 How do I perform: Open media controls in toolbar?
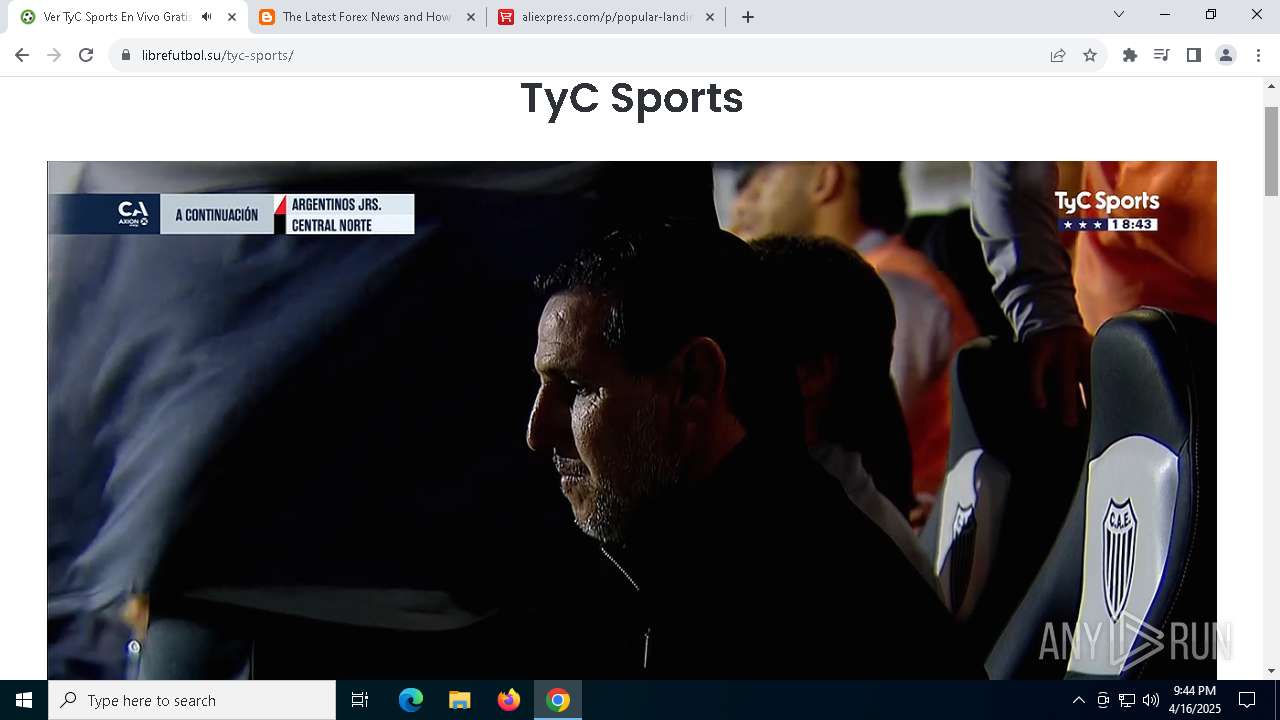tap(1161, 55)
